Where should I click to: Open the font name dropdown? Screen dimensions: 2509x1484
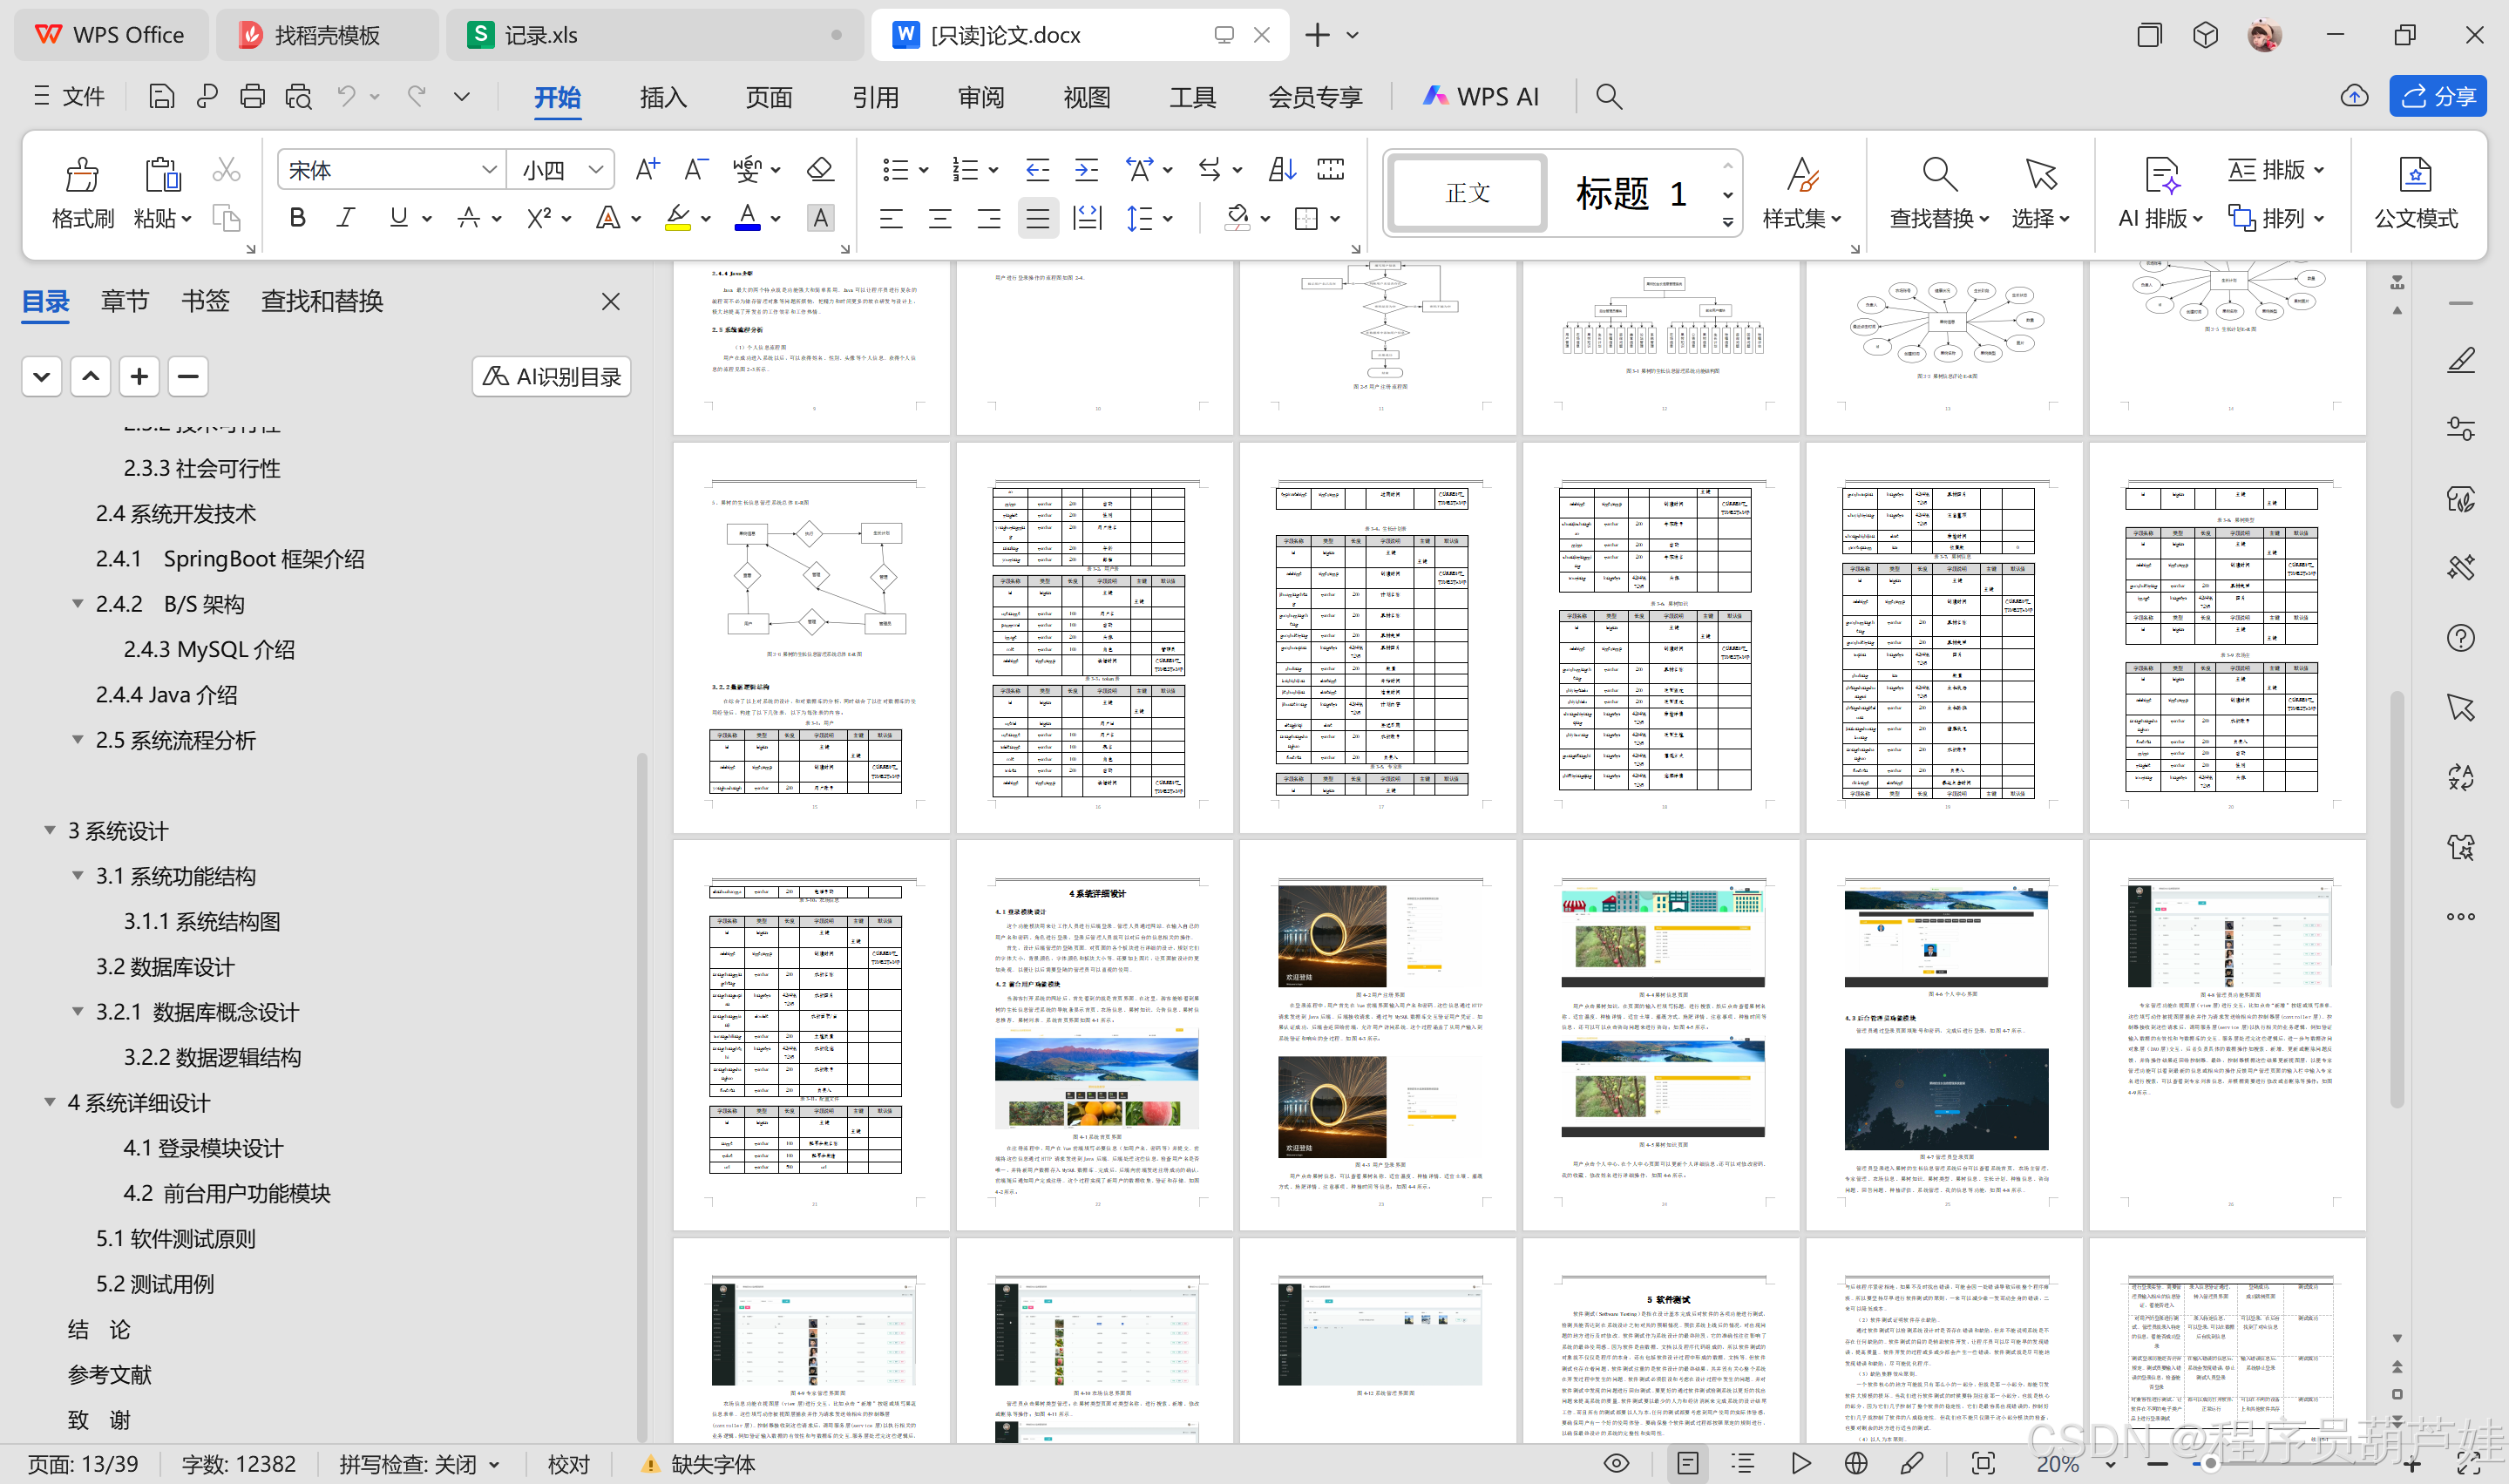coord(489,170)
